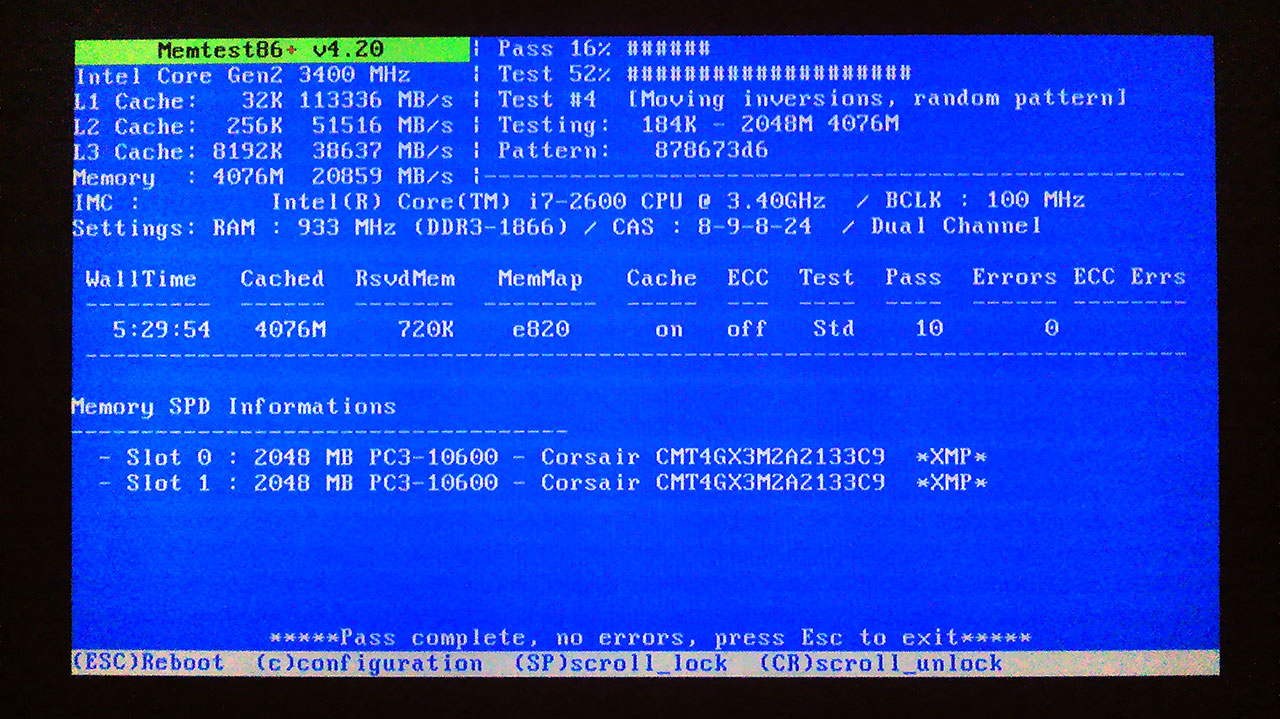
Task: Click the ECC value 'off'
Action: 746,329
